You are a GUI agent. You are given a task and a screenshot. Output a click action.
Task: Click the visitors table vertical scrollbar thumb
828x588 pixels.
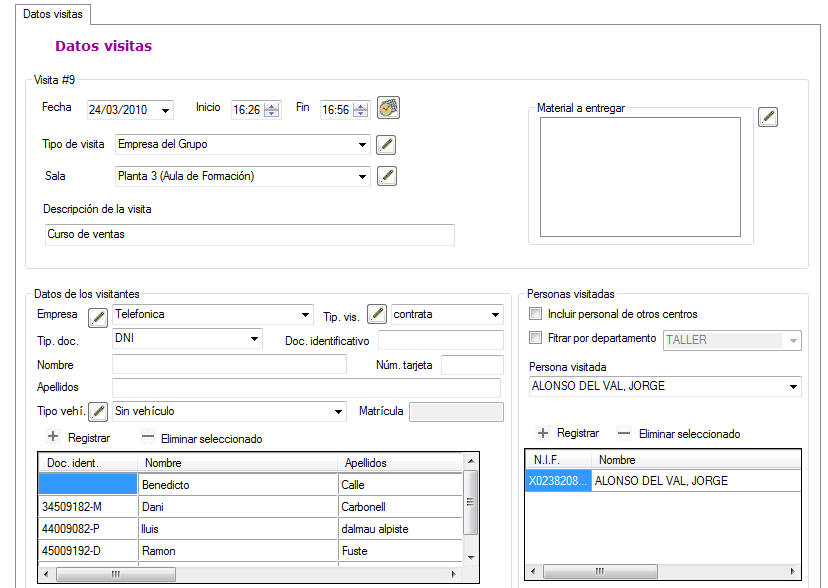click(471, 502)
